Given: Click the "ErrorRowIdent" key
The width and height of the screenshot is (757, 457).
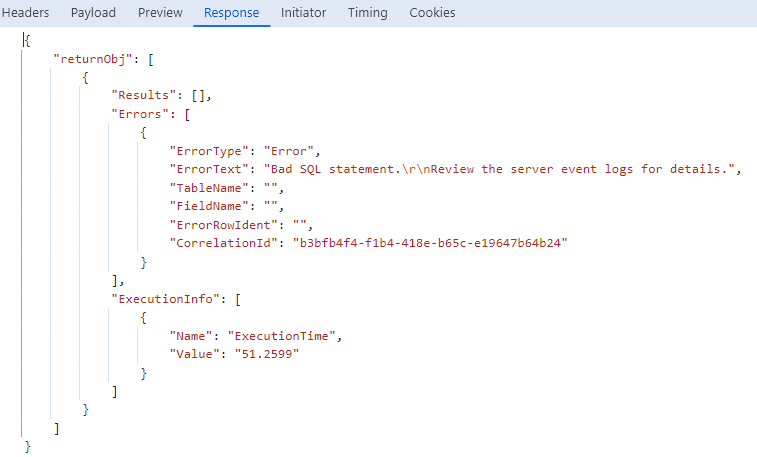Looking at the screenshot, I should click(223, 225).
